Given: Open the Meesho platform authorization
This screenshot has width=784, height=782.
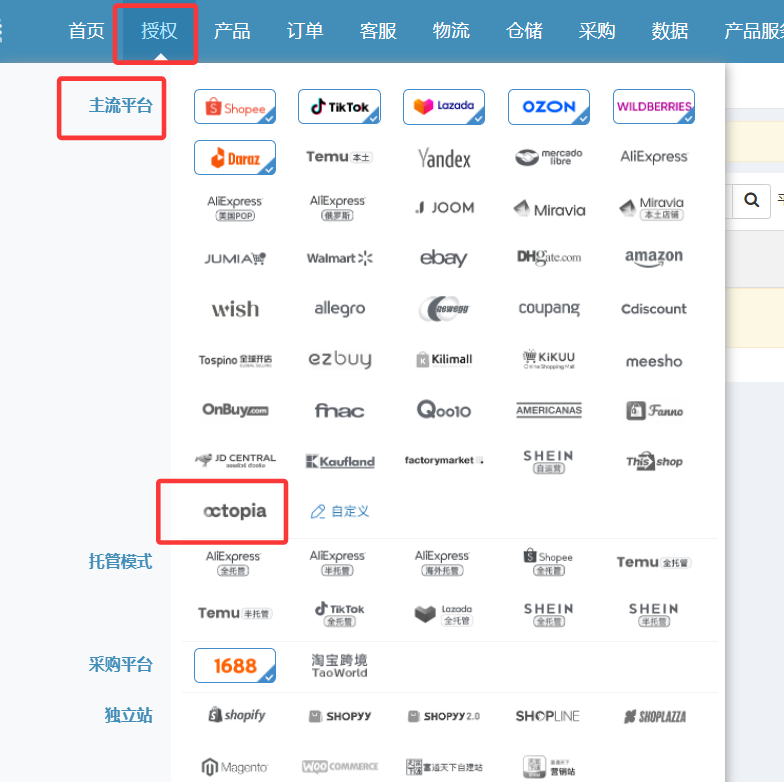Looking at the screenshot, I should click(x=654, y=361).
